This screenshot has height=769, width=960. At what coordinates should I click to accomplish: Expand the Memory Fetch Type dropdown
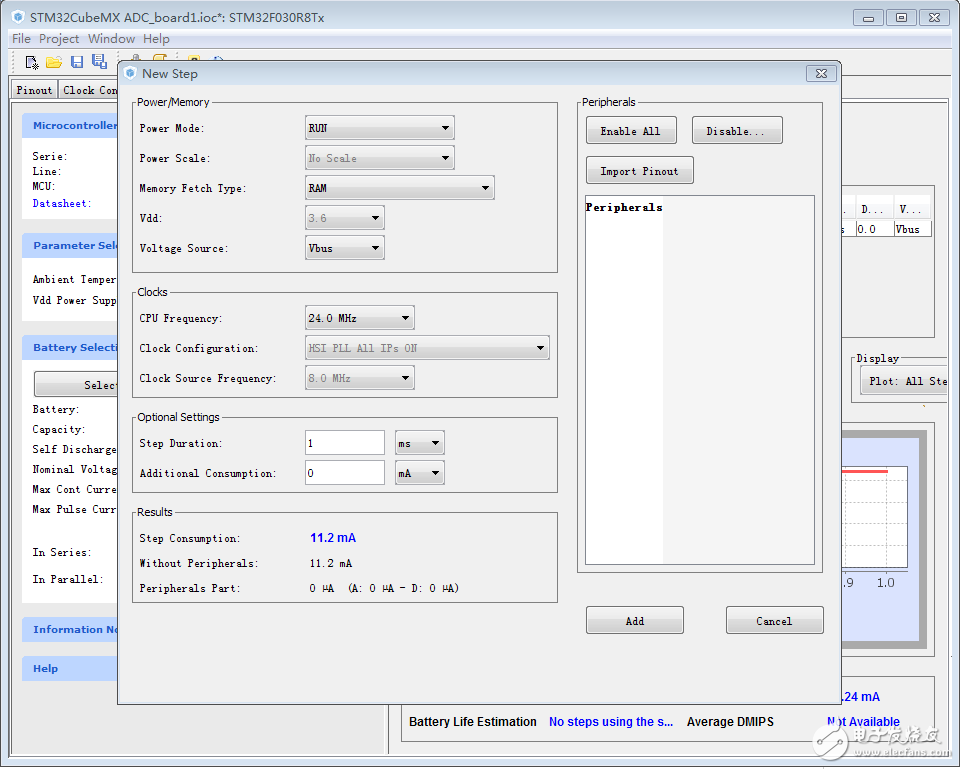click(399, 188)
